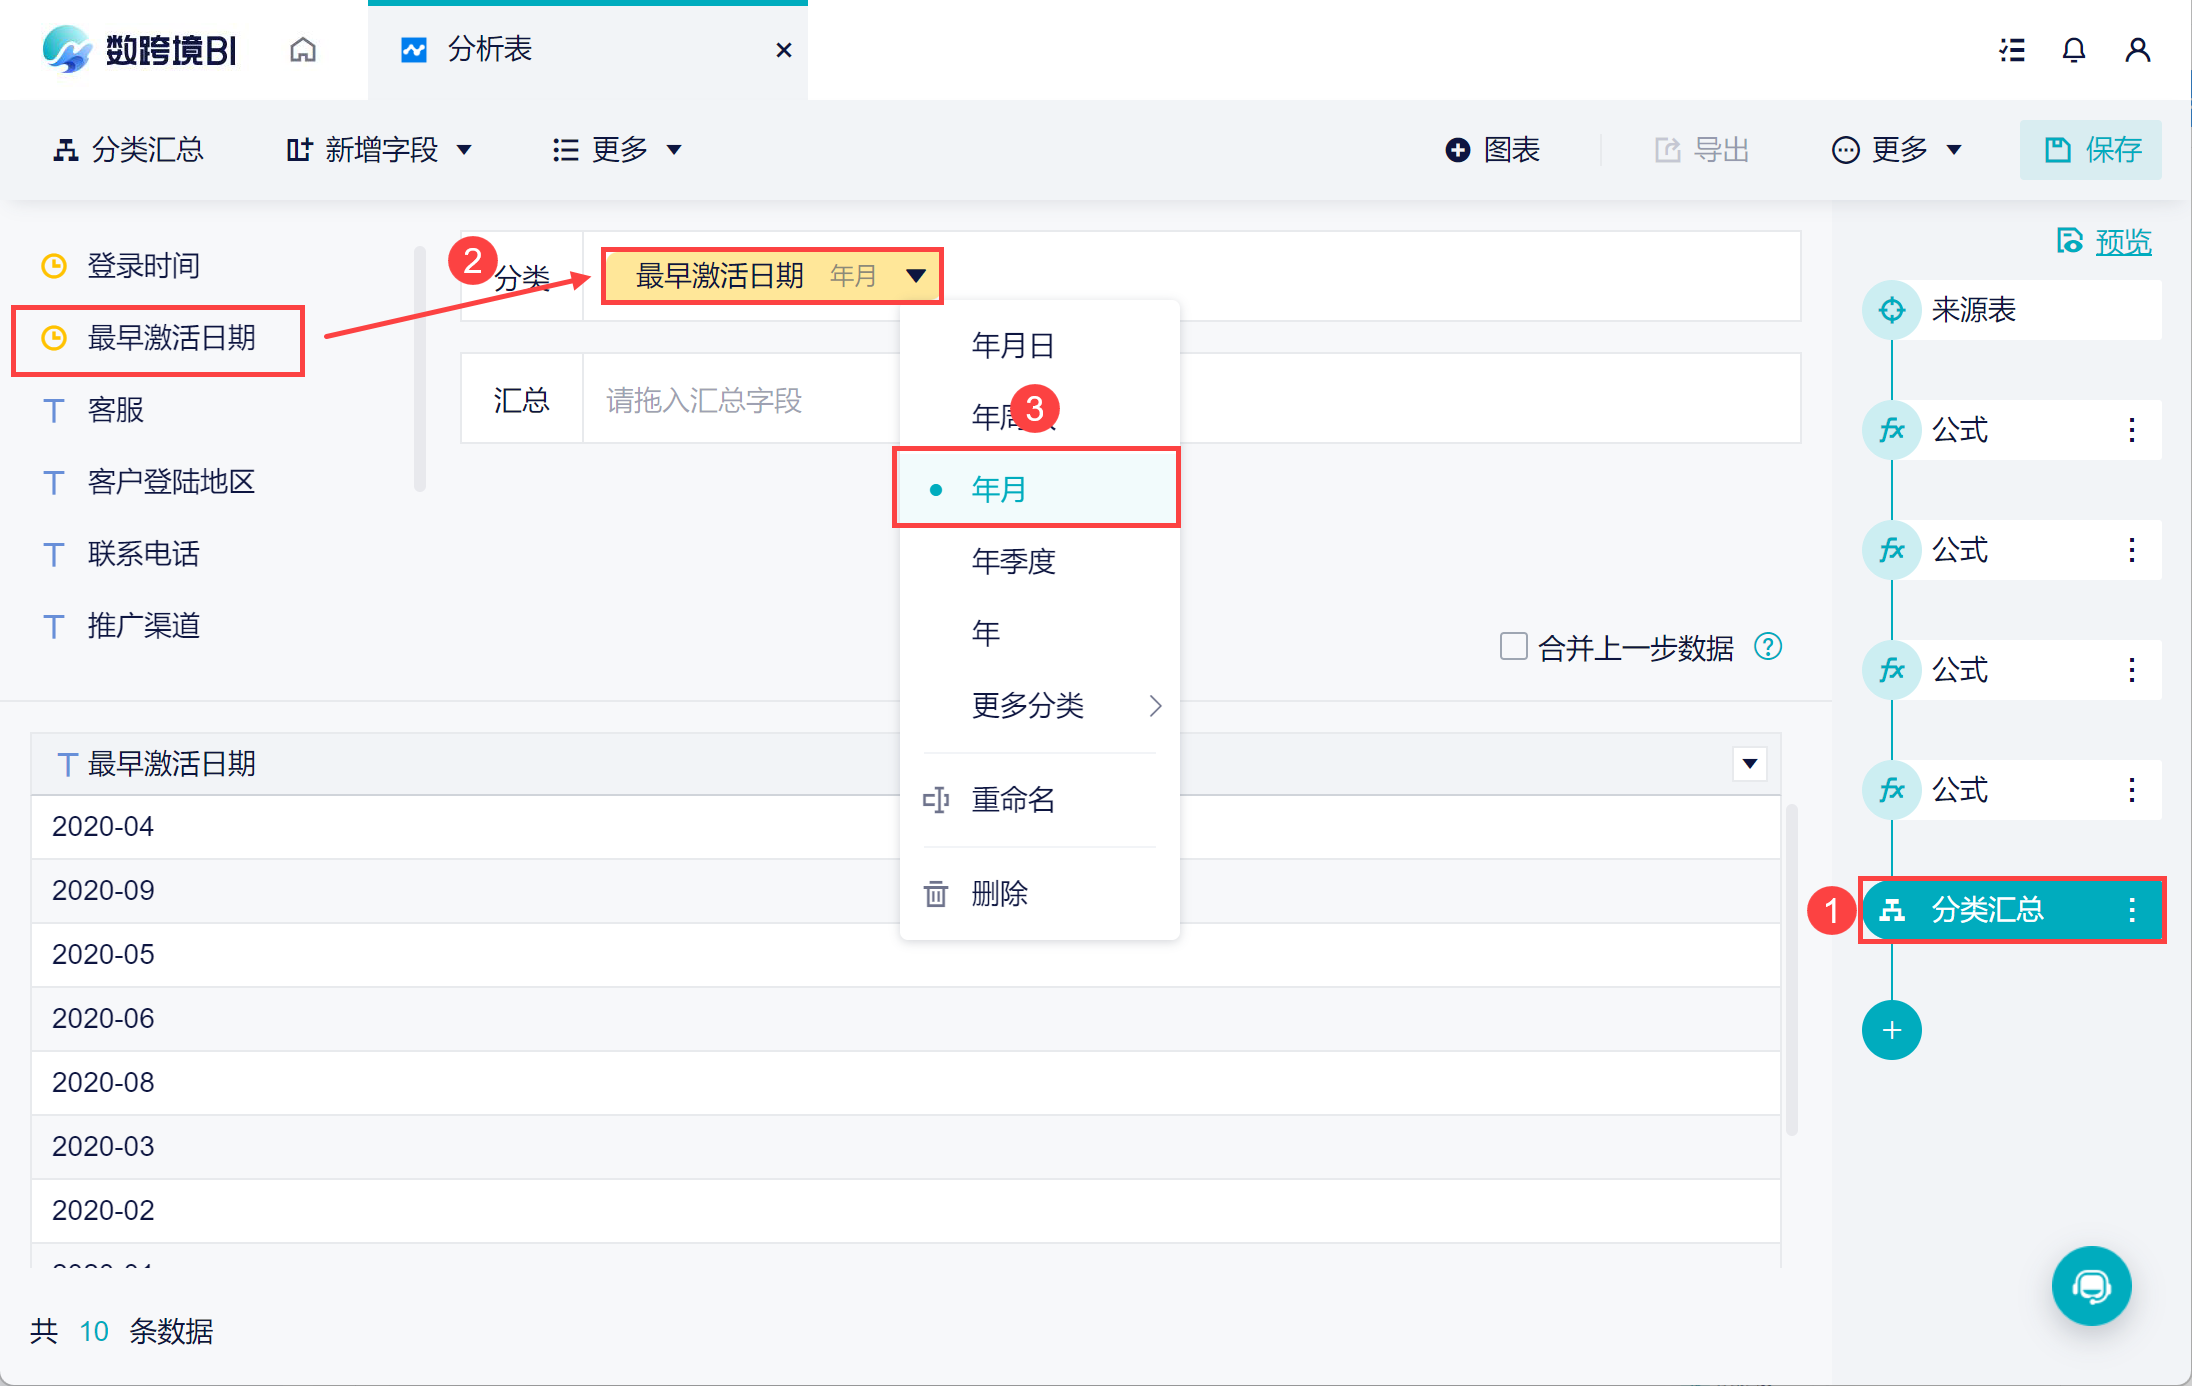This screenshot has width=2192, height=1386.
Task: Open options menu for 分类汇总 step
Action: click(x=2132, y=910)
